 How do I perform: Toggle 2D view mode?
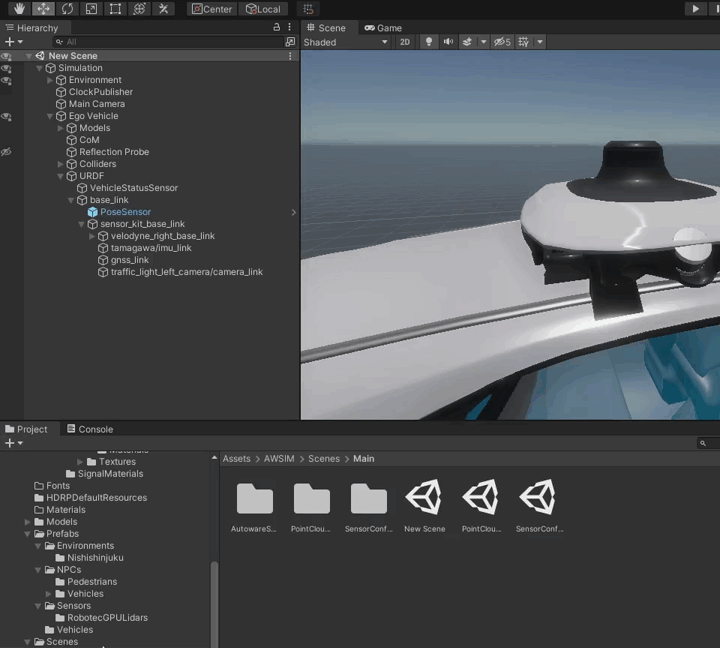[x=405, y=42]
